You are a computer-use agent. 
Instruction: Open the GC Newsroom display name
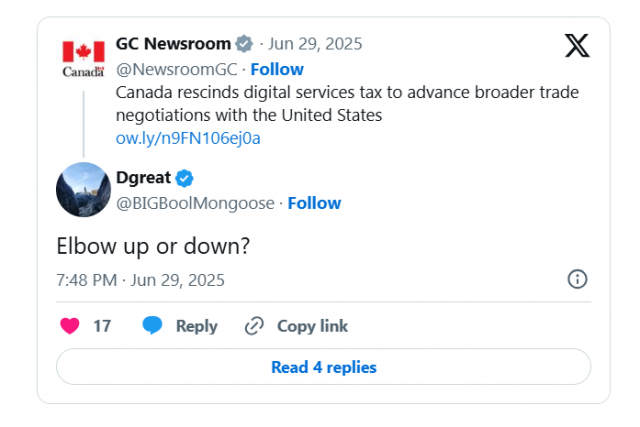pos(173,44)
